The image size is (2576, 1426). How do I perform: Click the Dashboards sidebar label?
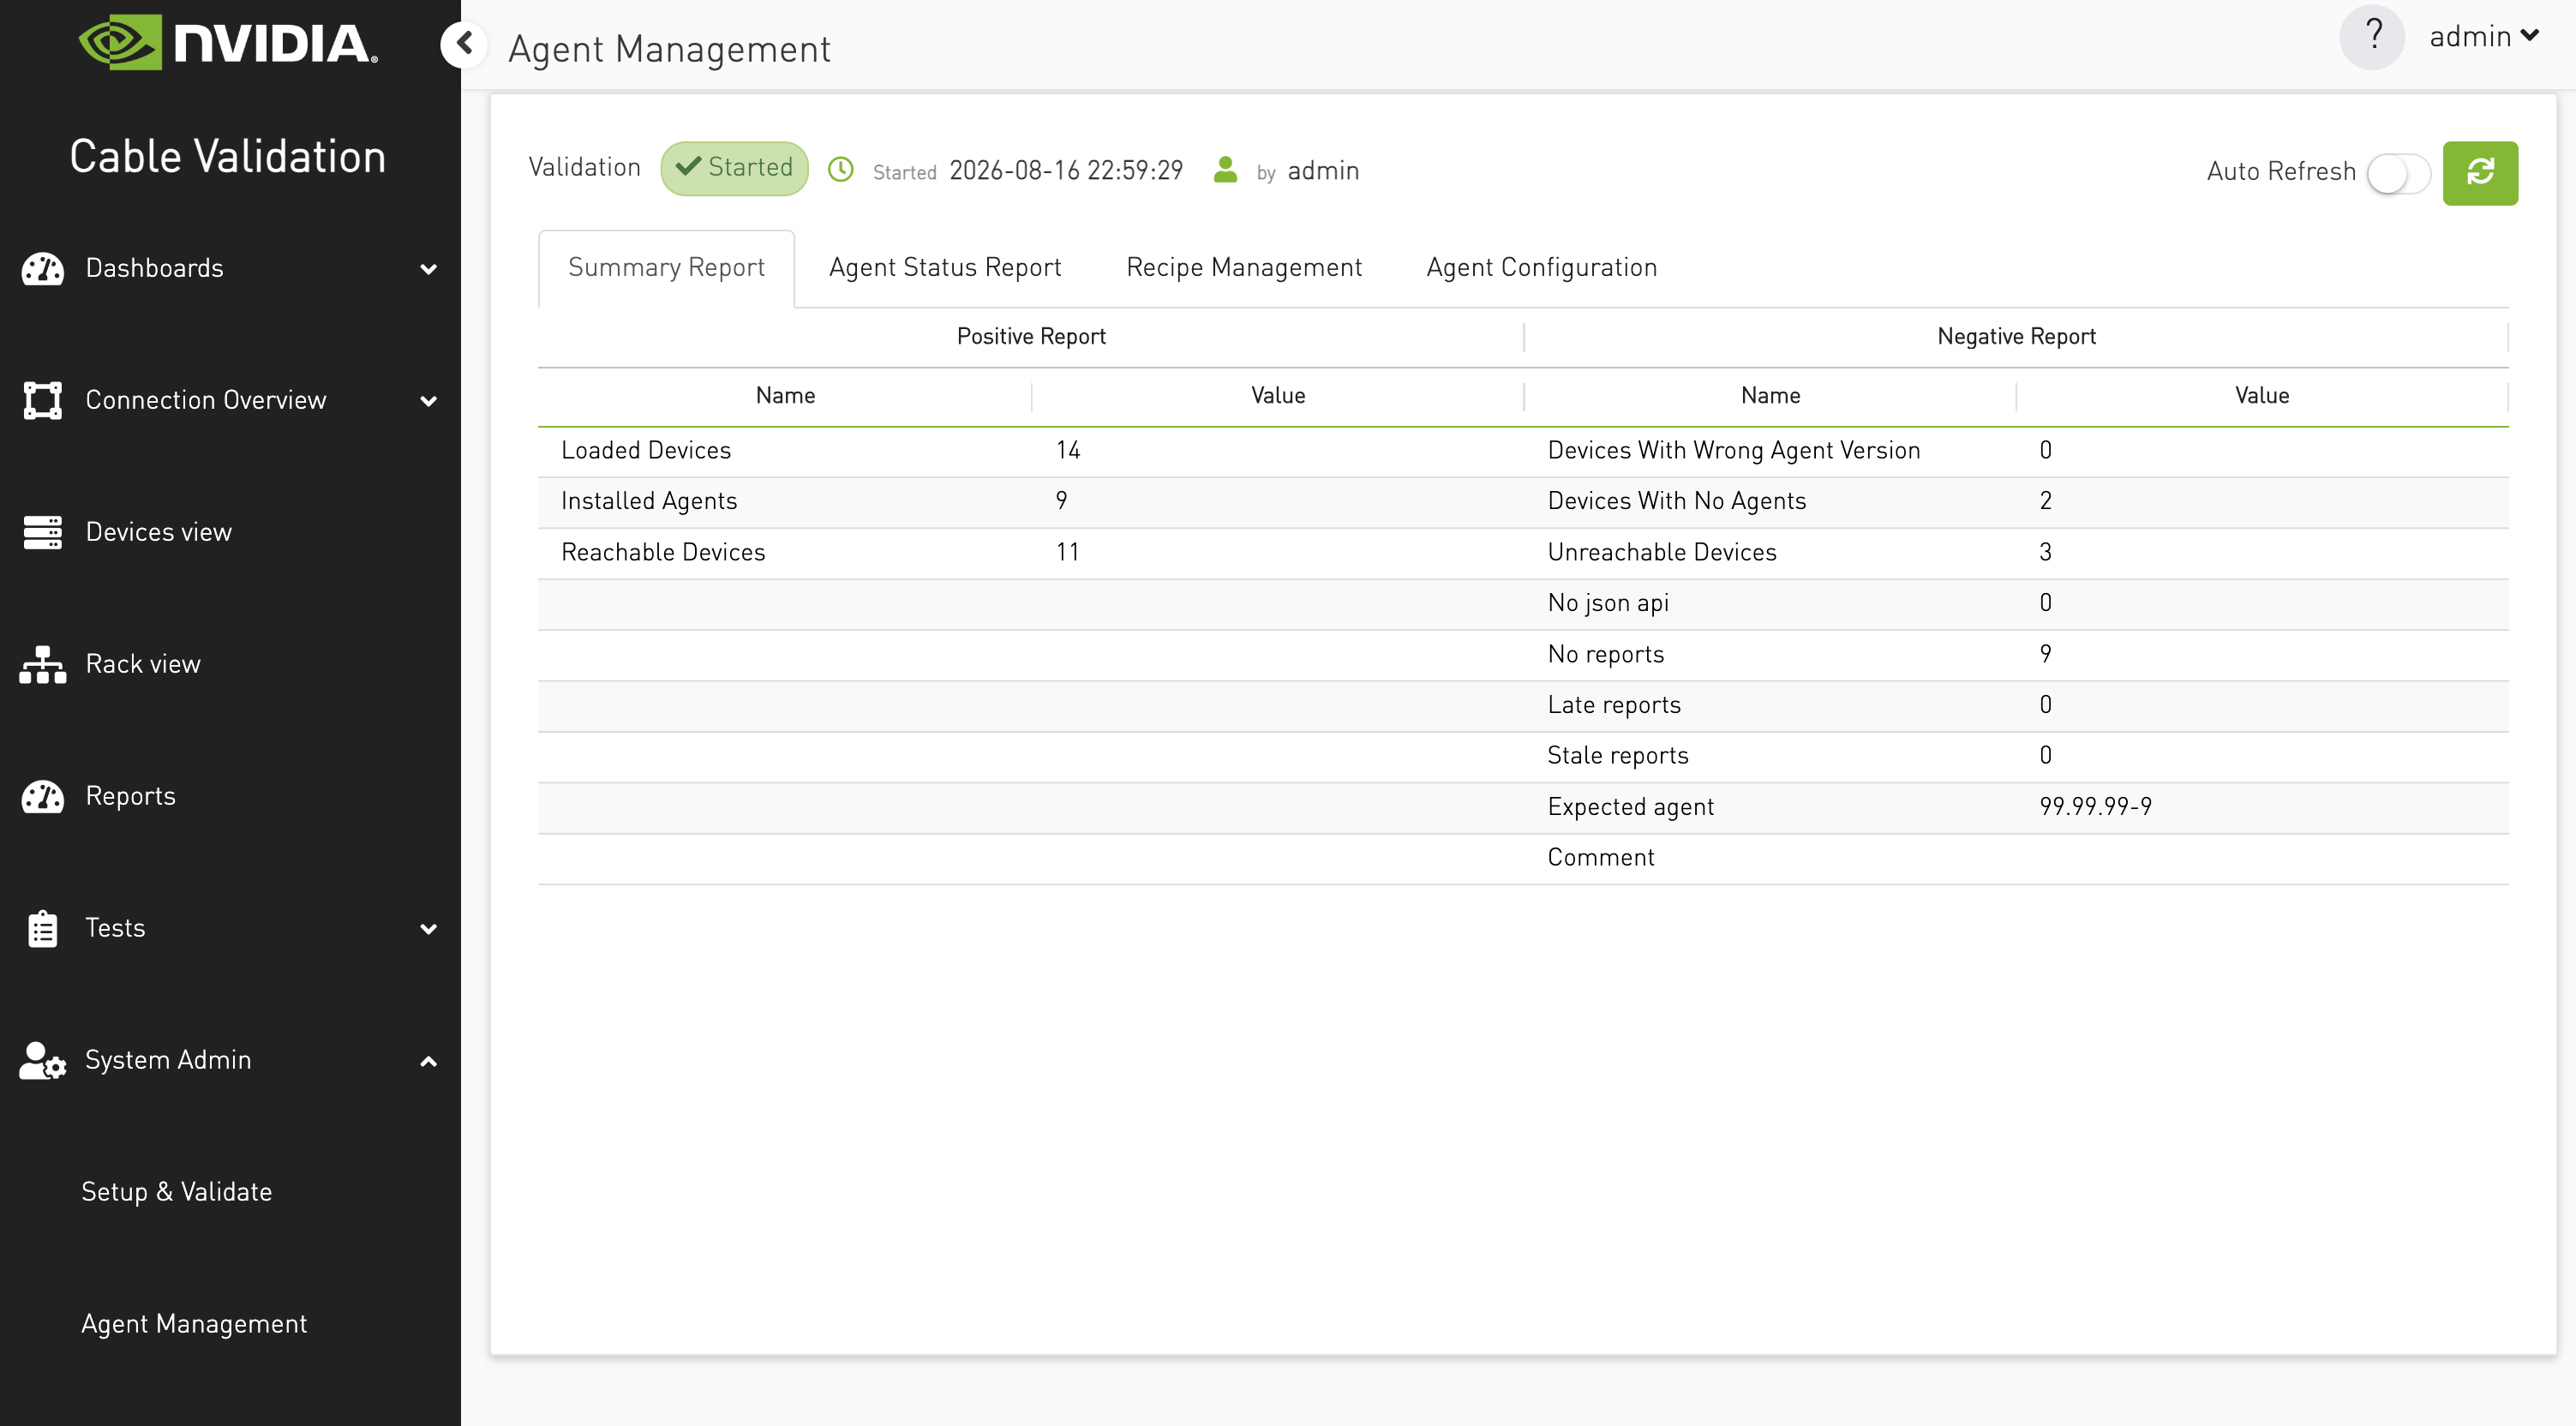click(x=155, y=268)
